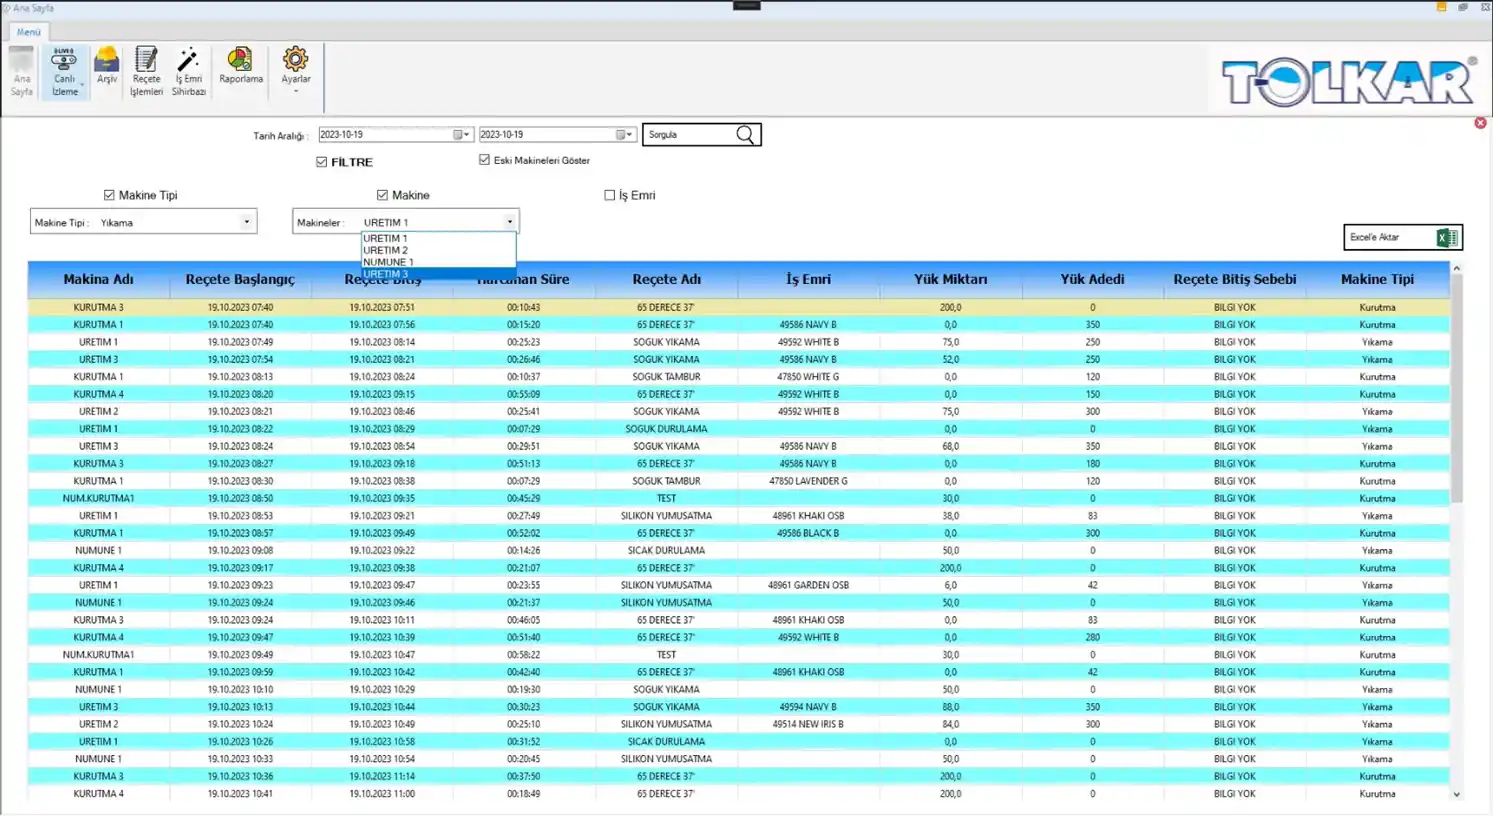The height and width of the screenshot is (816, 1493).
Task: Expand the Makine Tipi dropdown
Action: click(246, 222)
